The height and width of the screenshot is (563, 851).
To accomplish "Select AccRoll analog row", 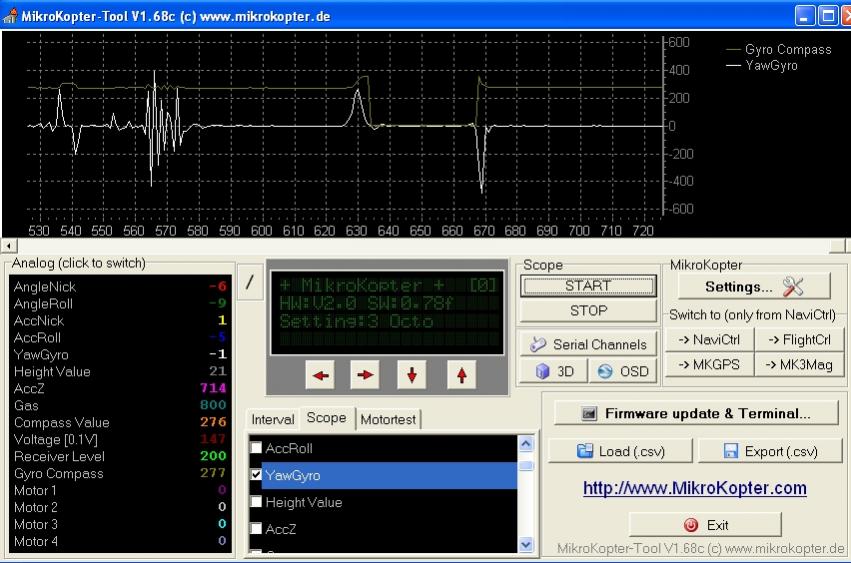I will click(x=119, y=337).
